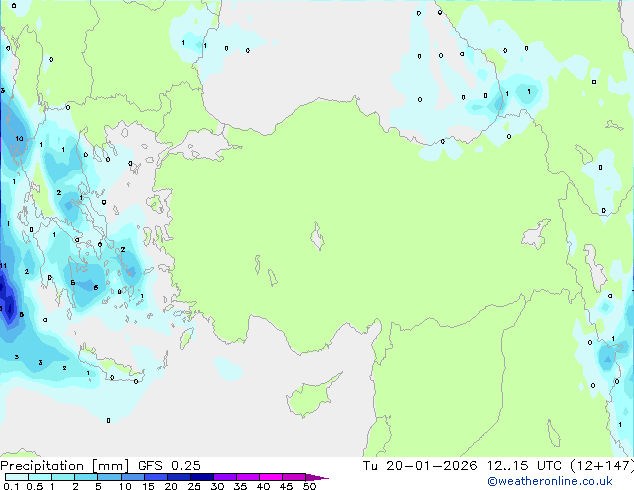
Task: Click the 30–35 mm purple legend box
Action: pyautogui.click(x=224, y=477)
